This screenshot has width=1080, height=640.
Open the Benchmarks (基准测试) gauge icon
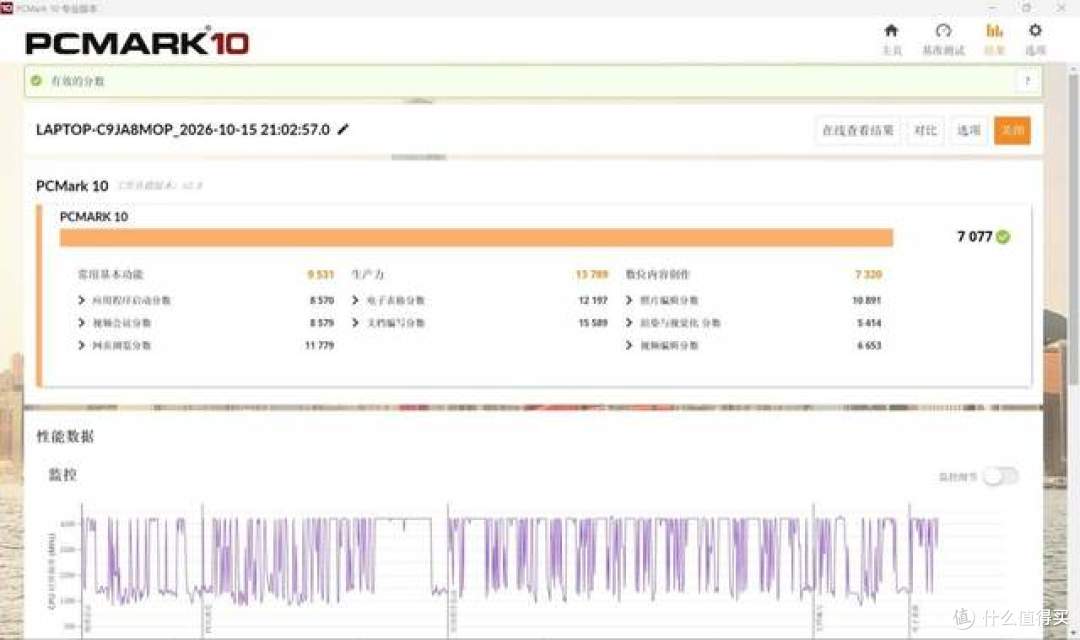click(943, 31)
